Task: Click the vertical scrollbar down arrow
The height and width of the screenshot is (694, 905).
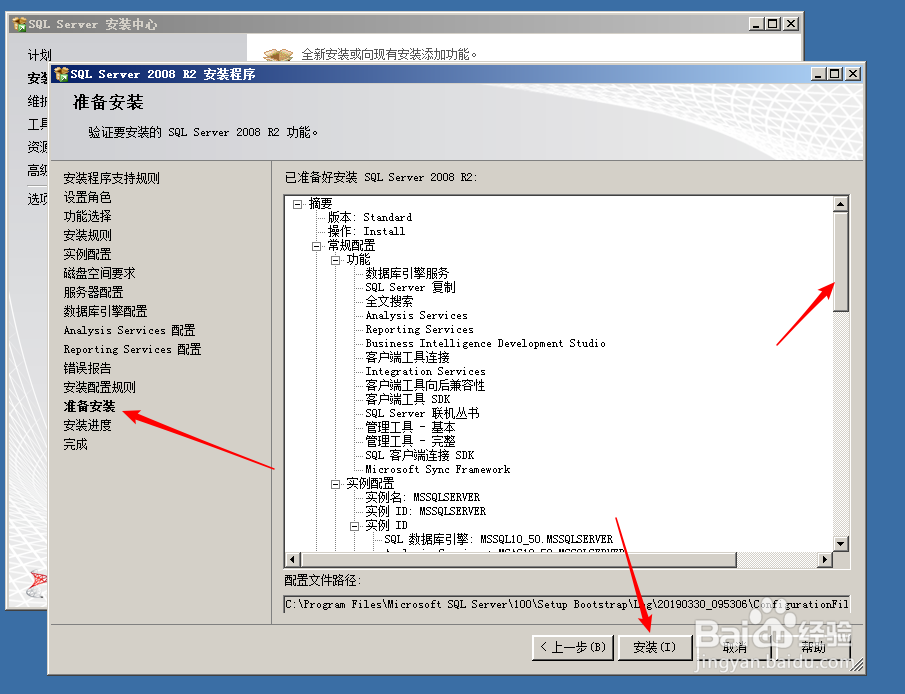Action: [x=841, y=543]
